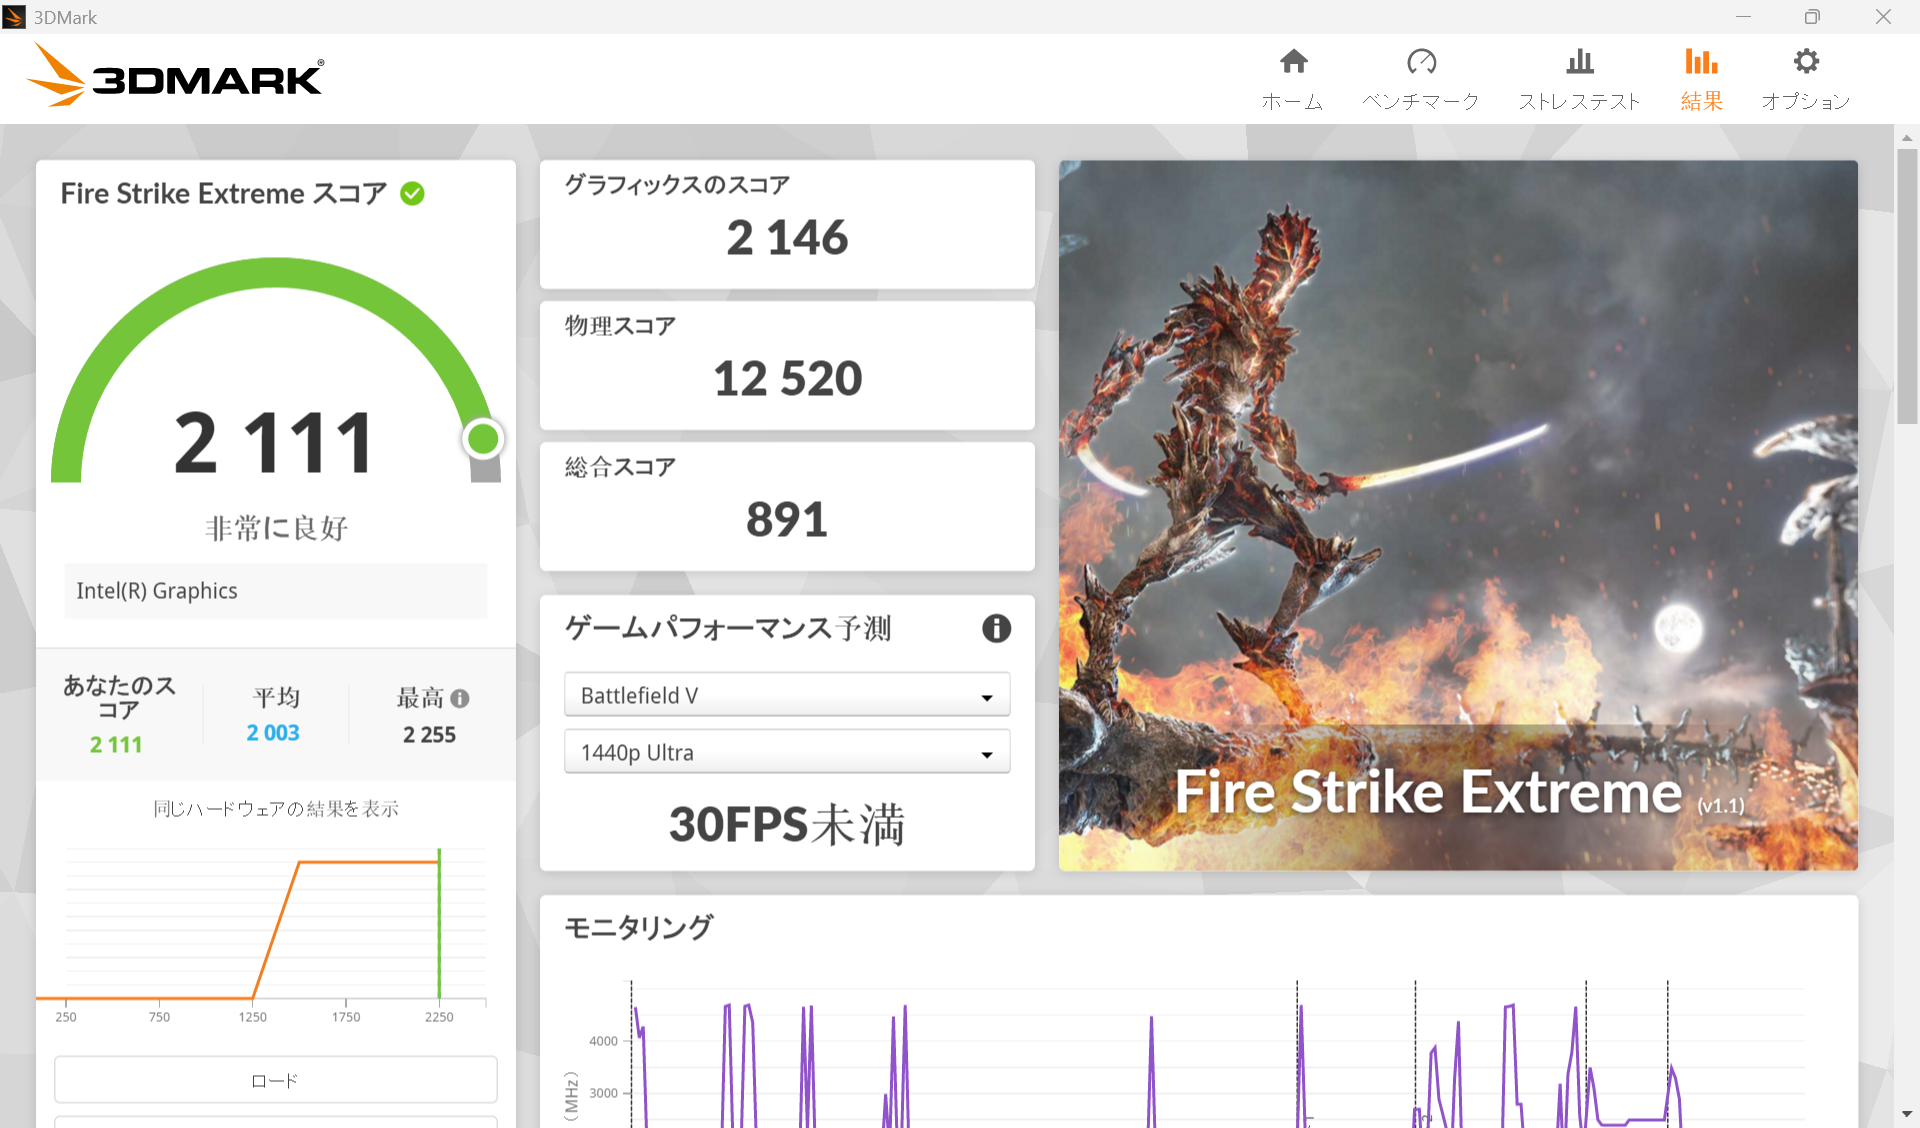Click info icon next to 最高
Screen dimensions: 1920x1128
click(x=460, y=698)
